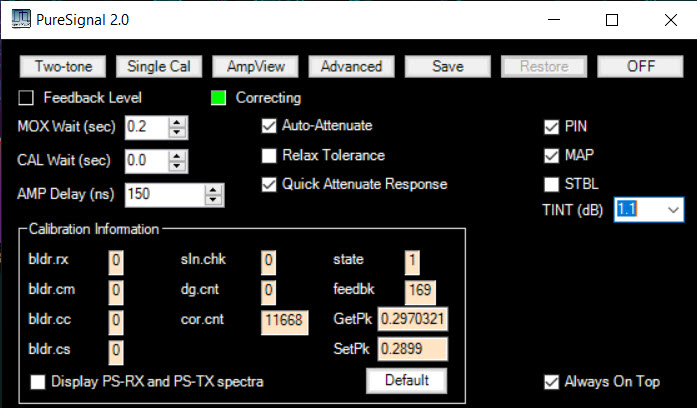
Task: Increase MOX Wait with up arrow
Action: pos(177,123)
